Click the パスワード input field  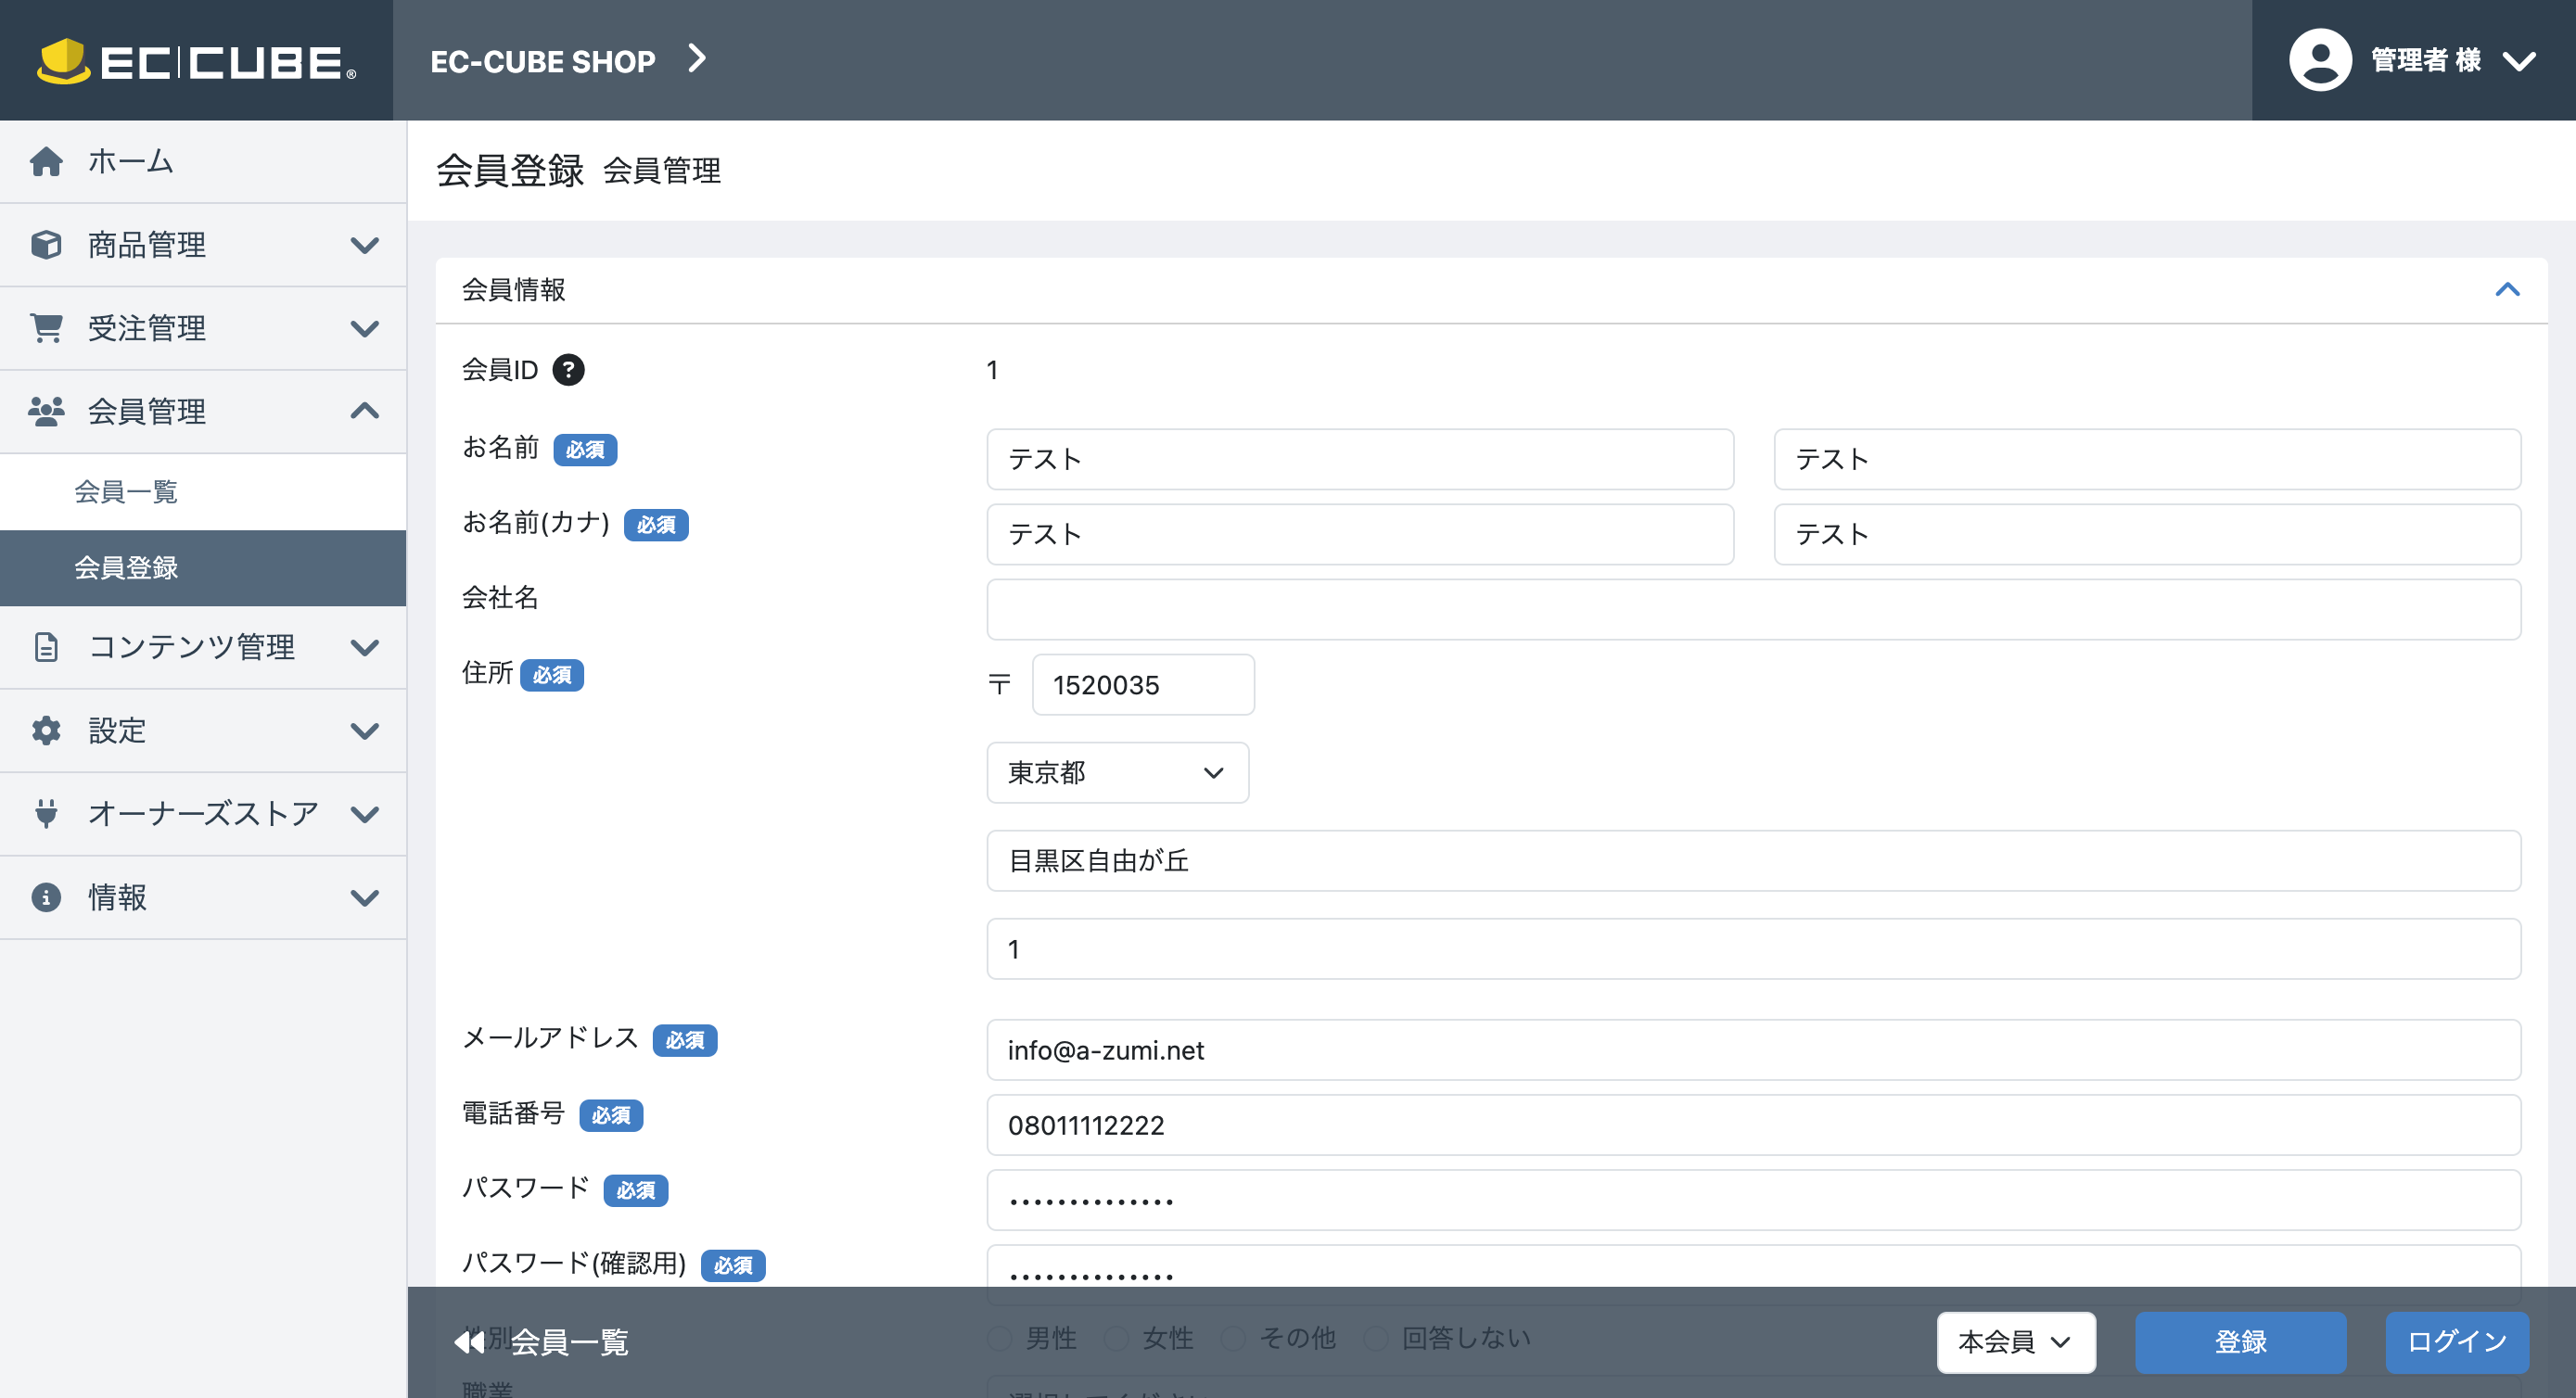(1754, 1200)
